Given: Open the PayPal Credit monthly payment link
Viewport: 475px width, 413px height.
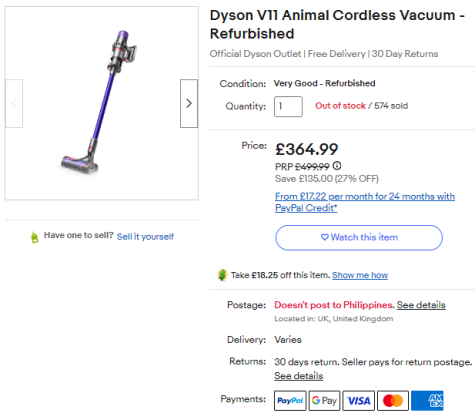Looking at the screenshot, I should (x=365, y=202).
